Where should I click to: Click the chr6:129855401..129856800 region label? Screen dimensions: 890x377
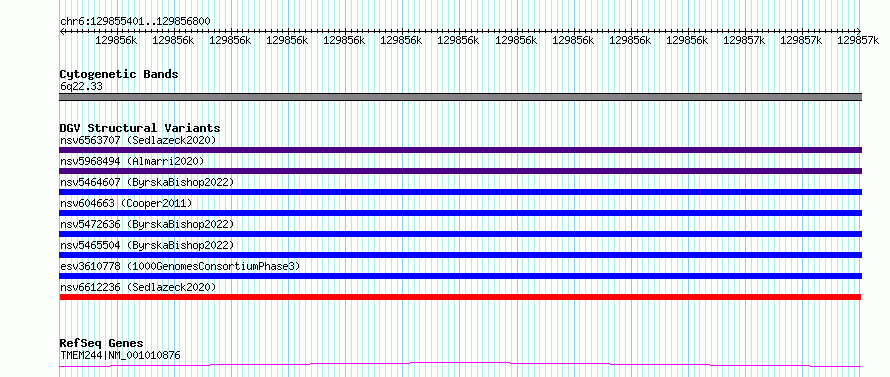pyautogui.click(x=135, y=22)
